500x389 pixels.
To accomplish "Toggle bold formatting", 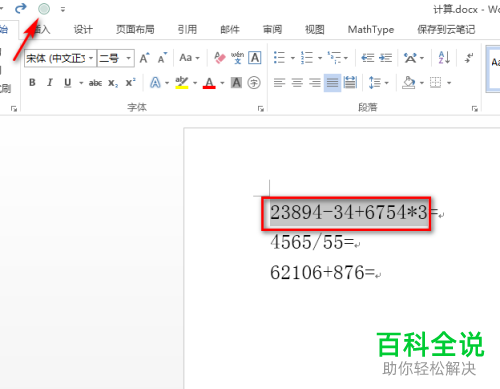I will [x=32, y=82].
